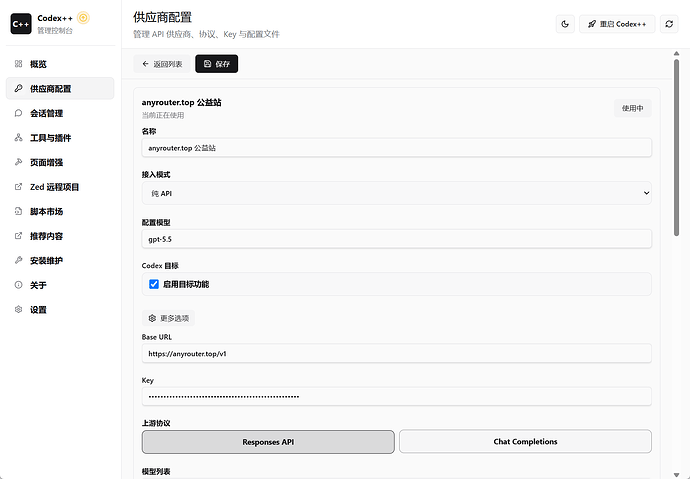Click the gear icon on 更多选项
Image resolution: width=690 pixels, height=479 pixels.
pyautogui.click(x=152, y=318)
